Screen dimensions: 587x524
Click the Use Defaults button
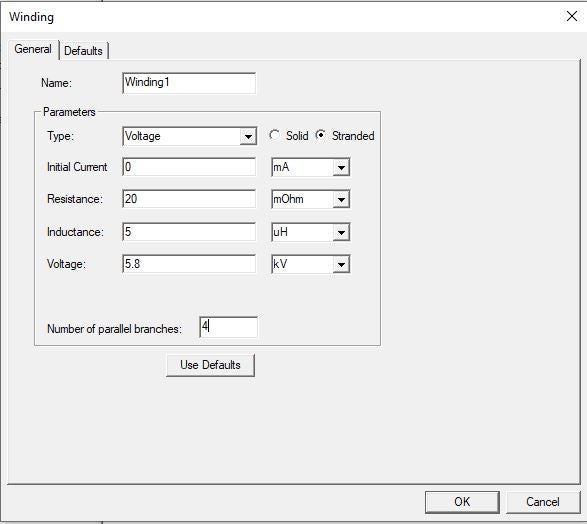(x=210, y=365)
